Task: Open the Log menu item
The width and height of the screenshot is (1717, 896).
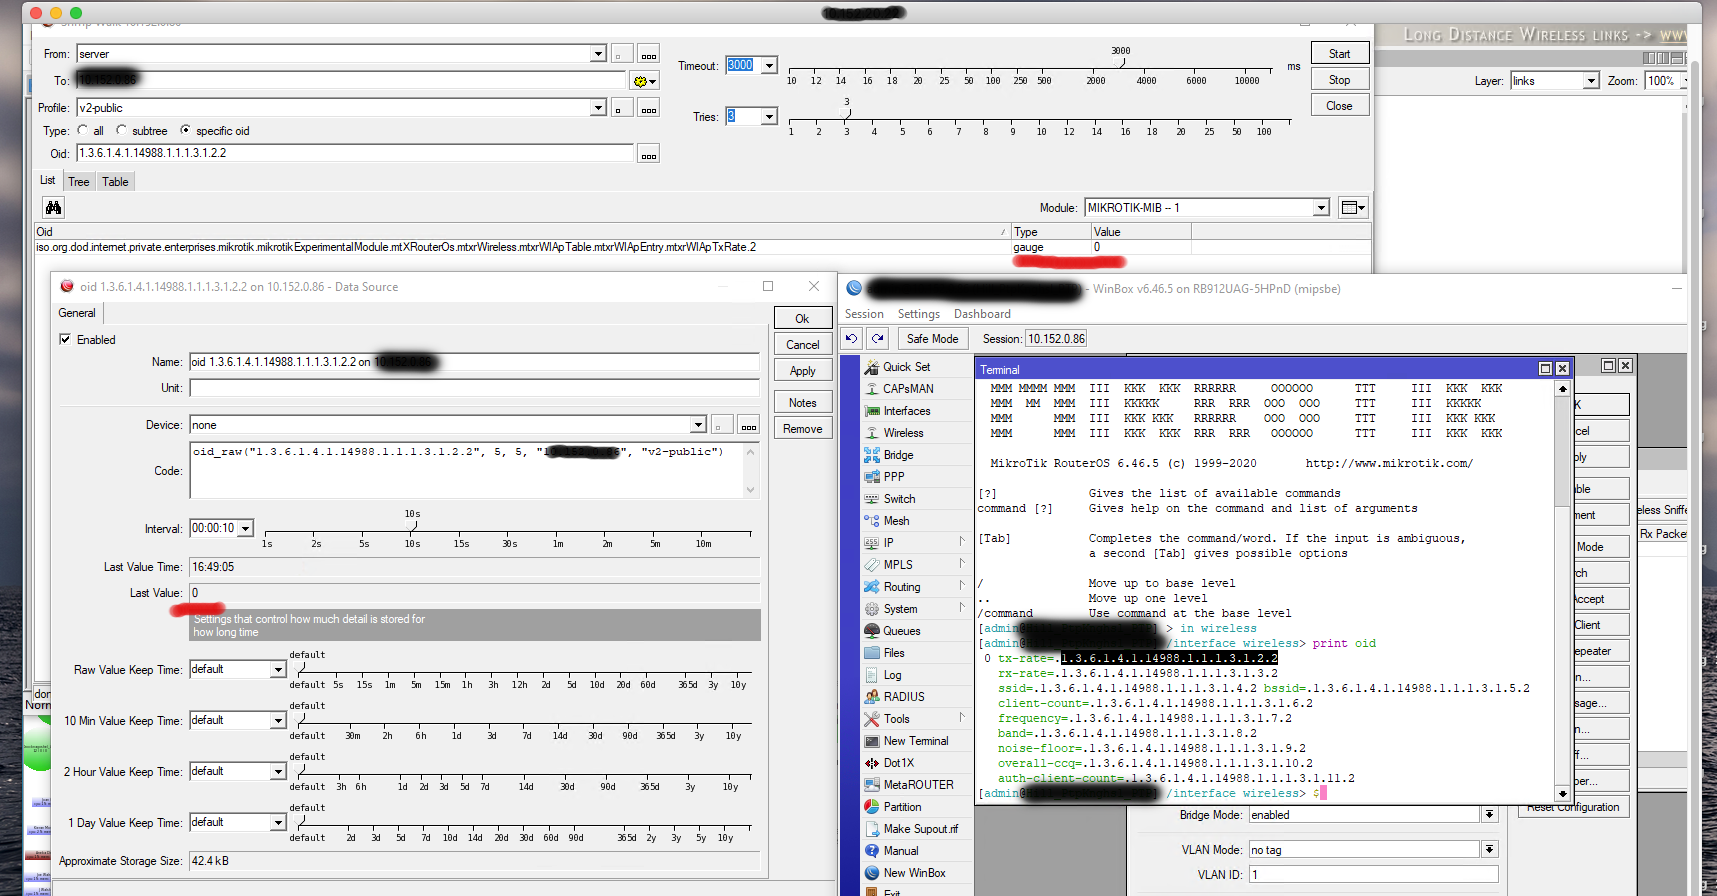Action: (x=892, y=675)
